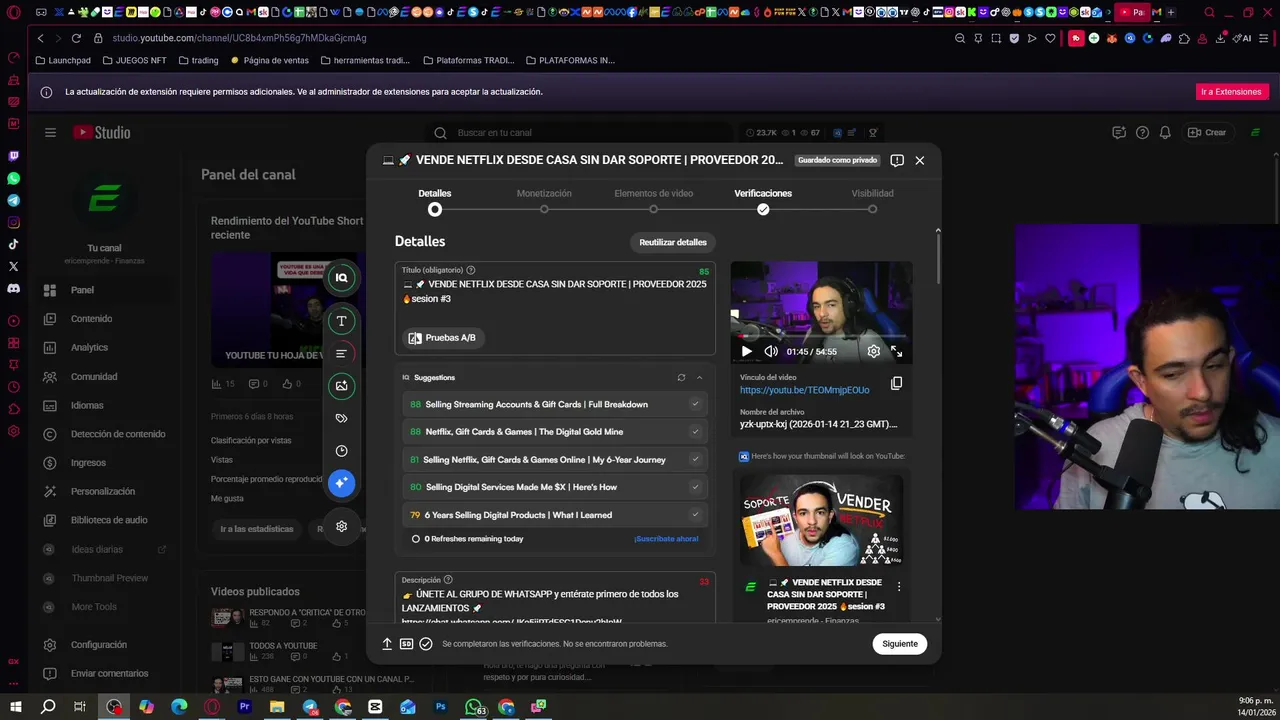This screenshot has width=1280, height=720.
Task: Click the Siguiente button
Action: (x=899, y=644)
